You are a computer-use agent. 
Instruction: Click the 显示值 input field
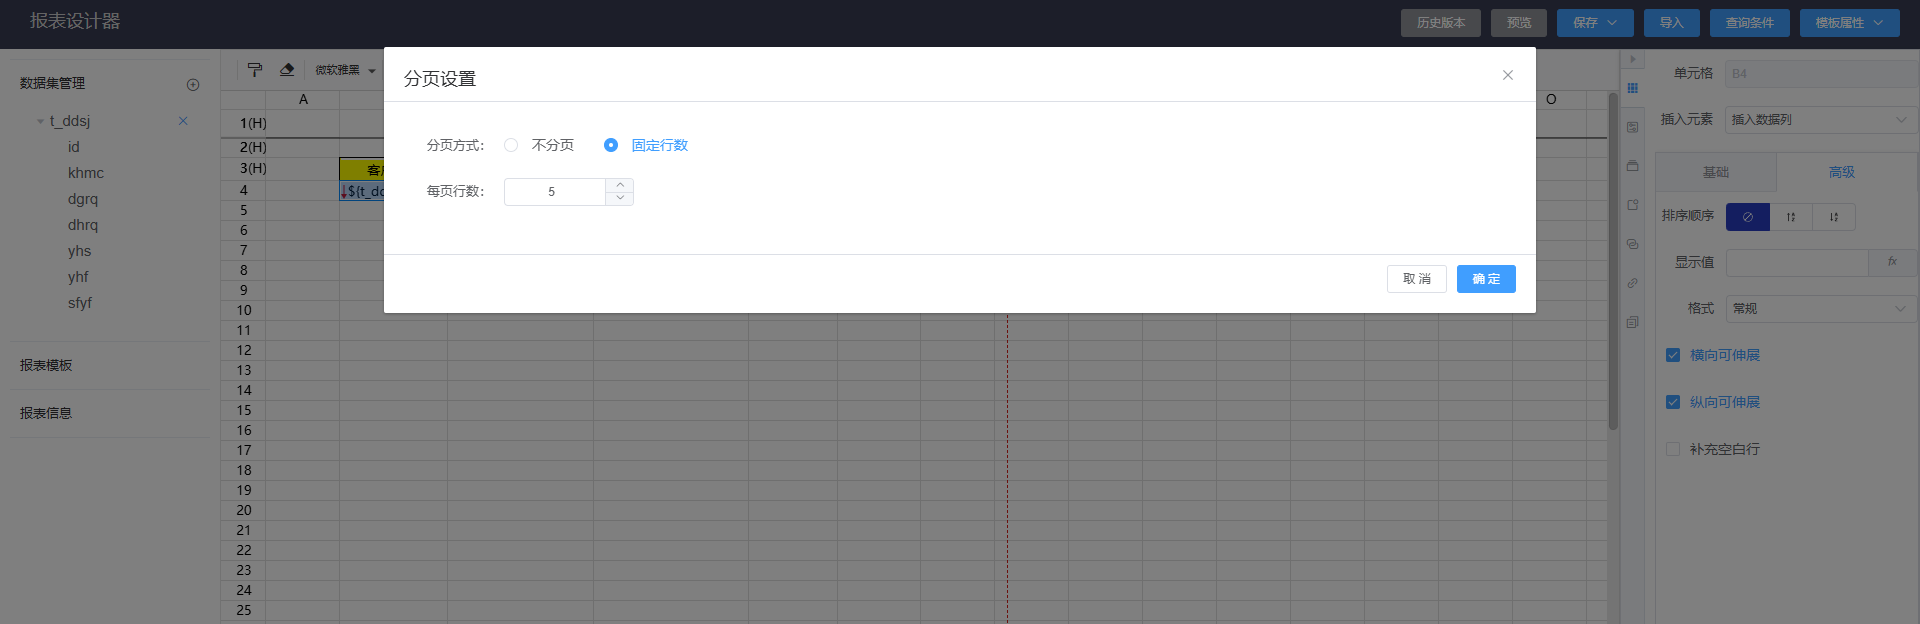tap(1797, 263)
